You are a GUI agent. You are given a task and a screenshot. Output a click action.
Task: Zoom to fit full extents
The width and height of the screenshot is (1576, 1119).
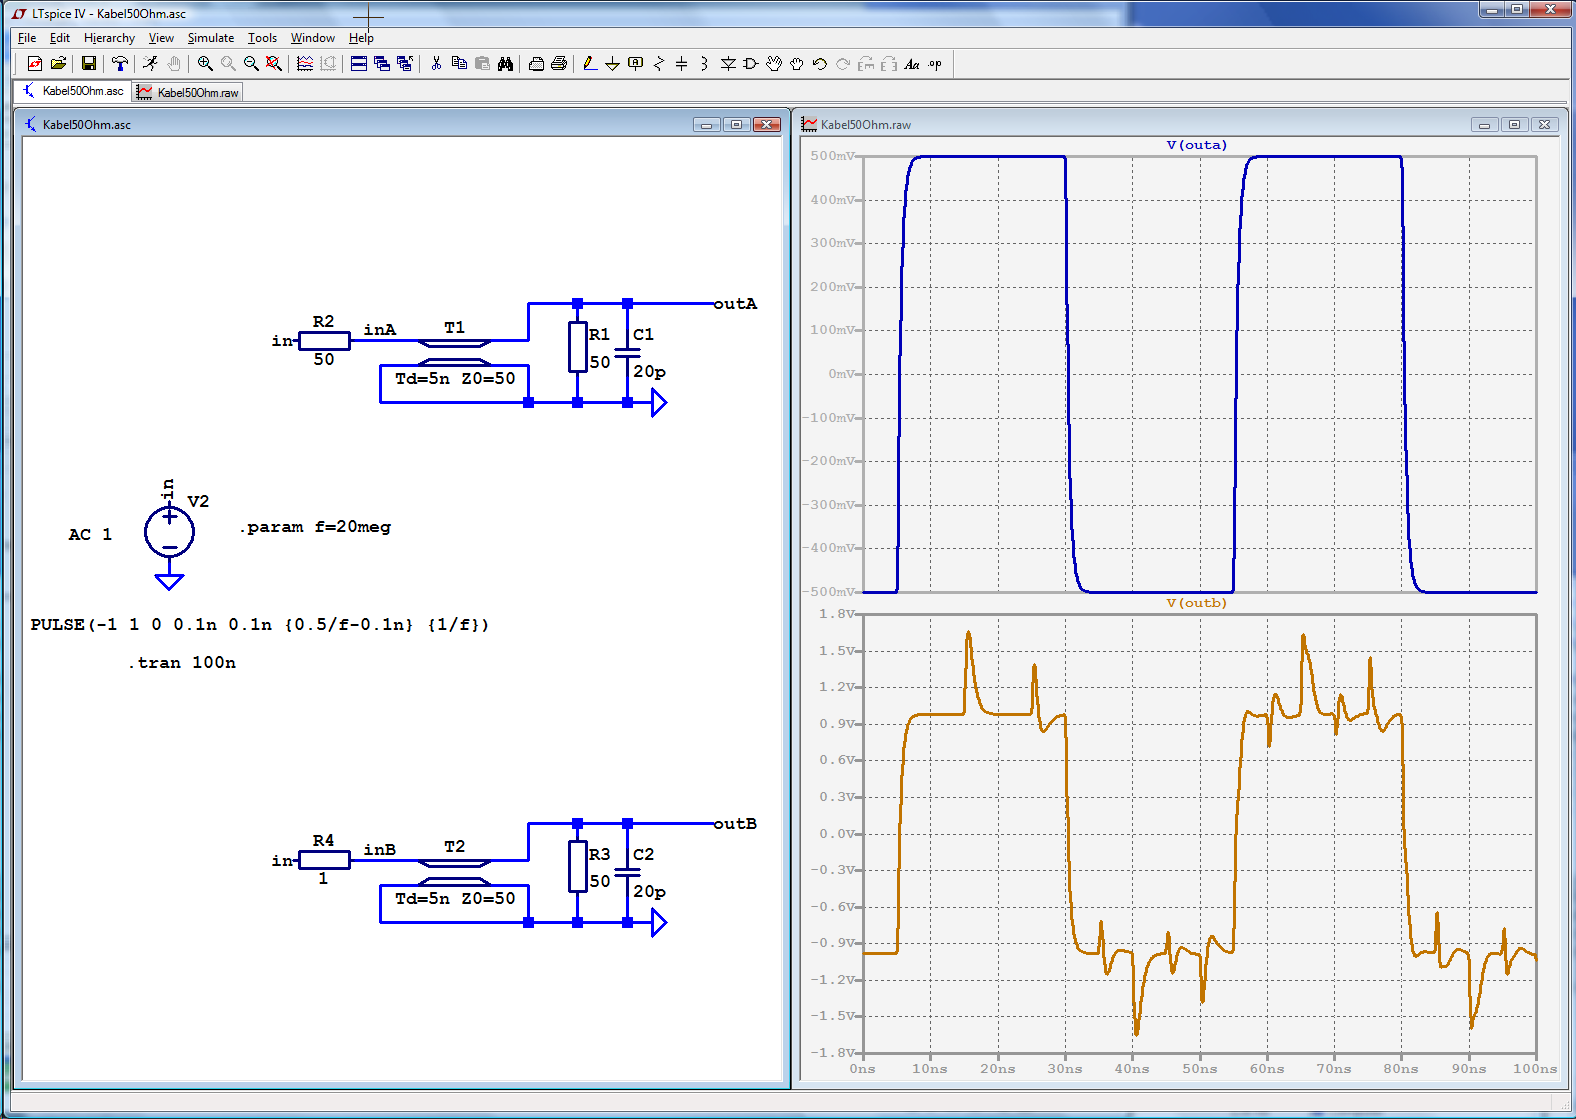(x=274, y=64)
